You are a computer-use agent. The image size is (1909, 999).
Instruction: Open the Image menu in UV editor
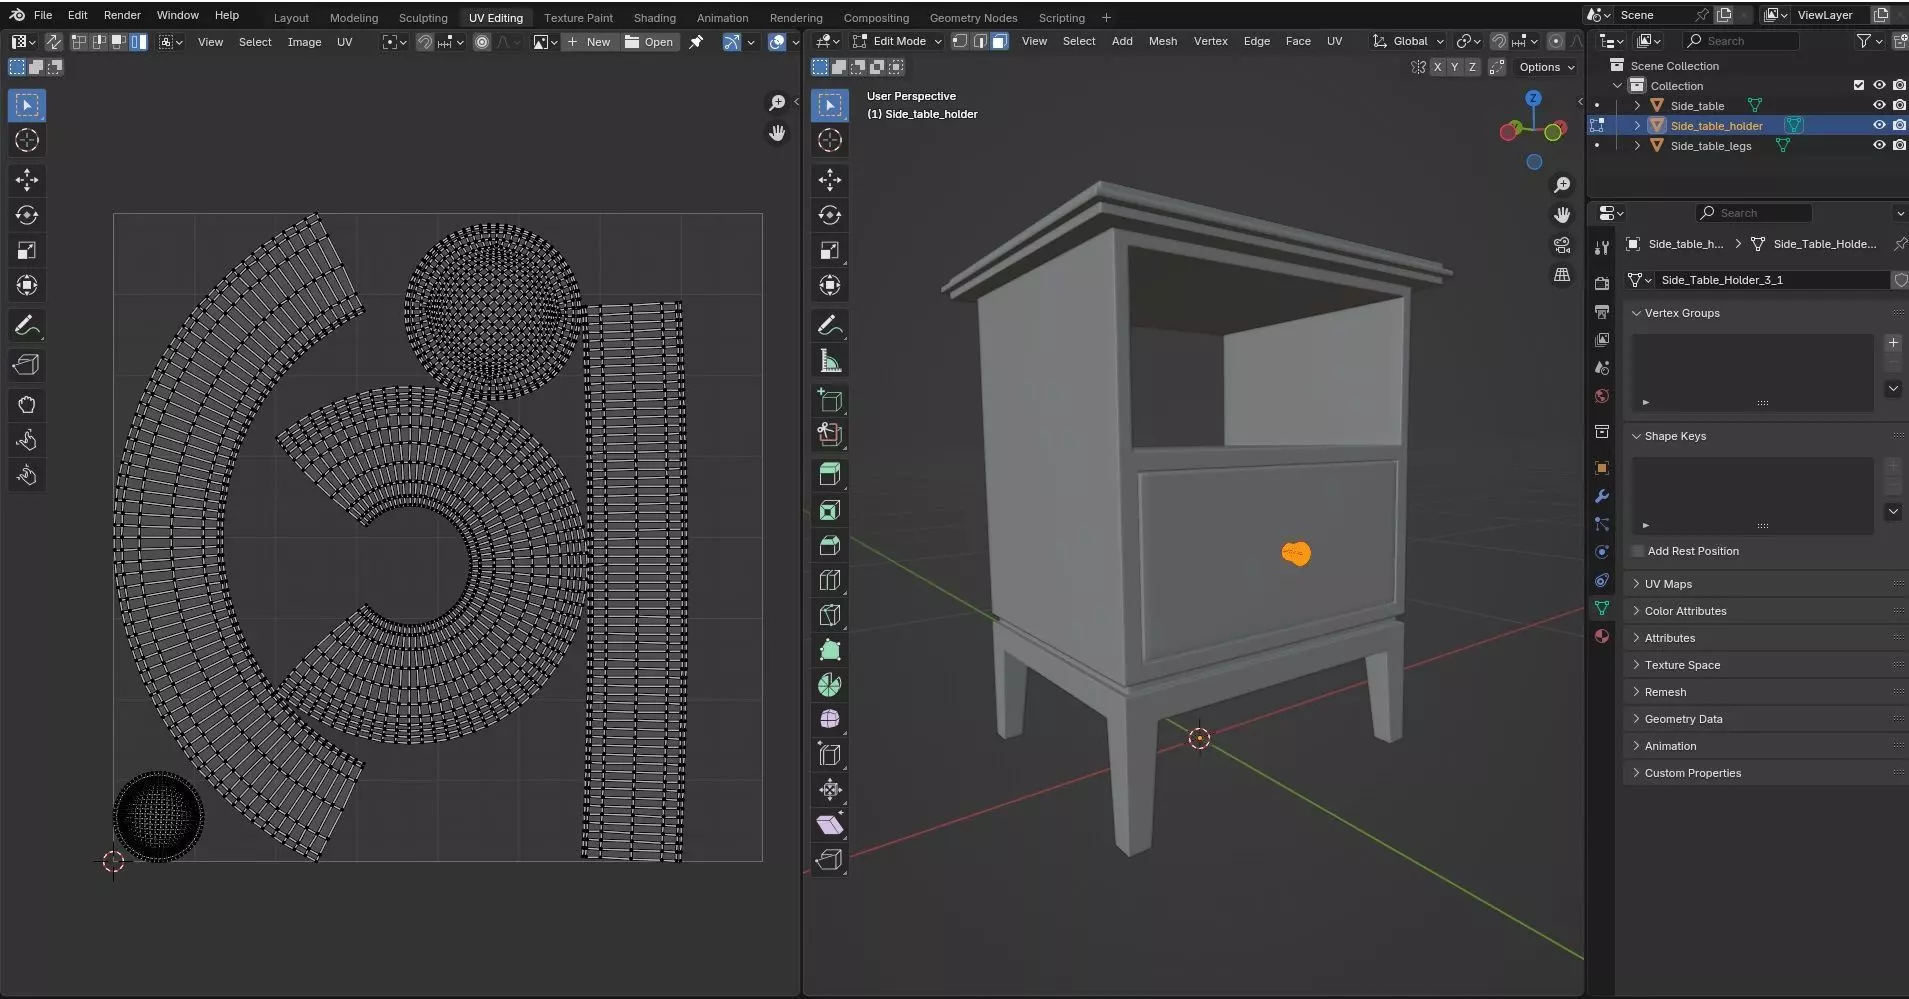(304, 42)
